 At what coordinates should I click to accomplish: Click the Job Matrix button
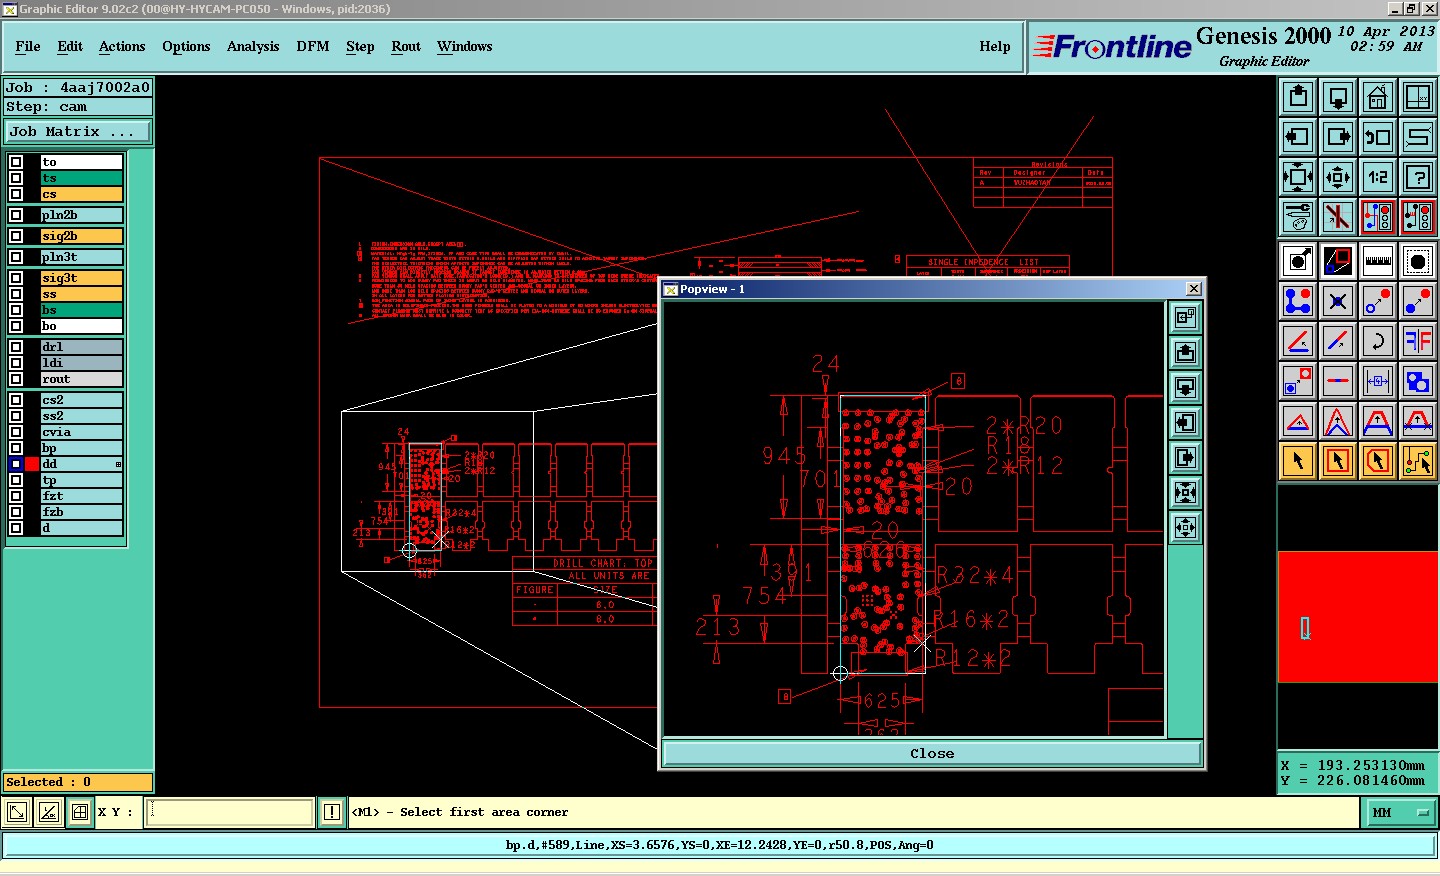click(78, 132)
